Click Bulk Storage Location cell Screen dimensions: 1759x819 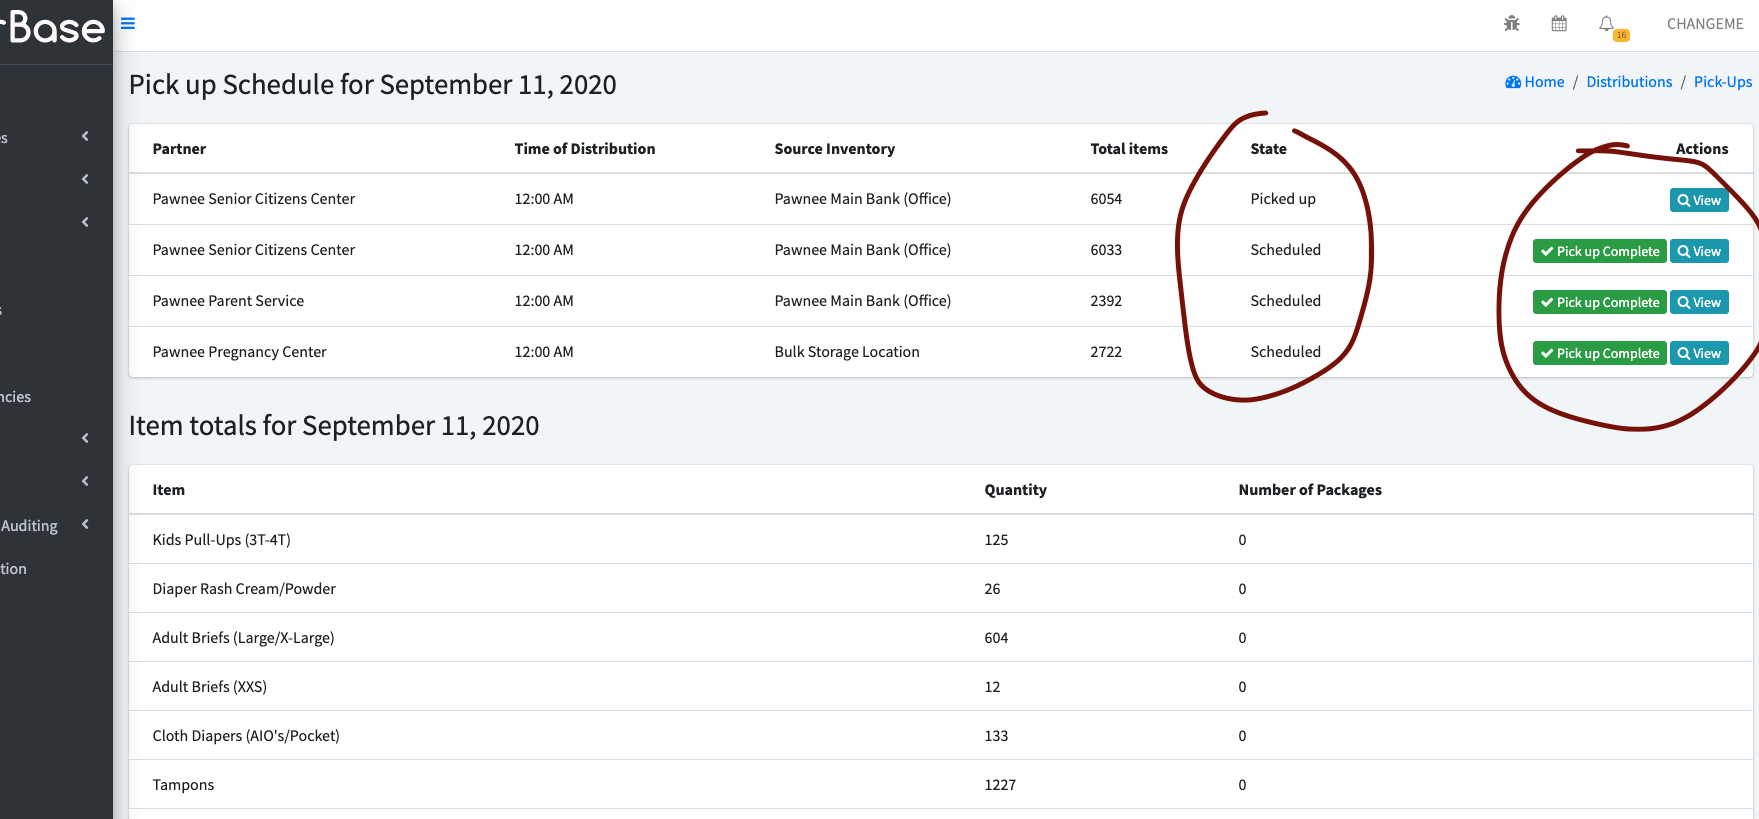coord(847,352)
